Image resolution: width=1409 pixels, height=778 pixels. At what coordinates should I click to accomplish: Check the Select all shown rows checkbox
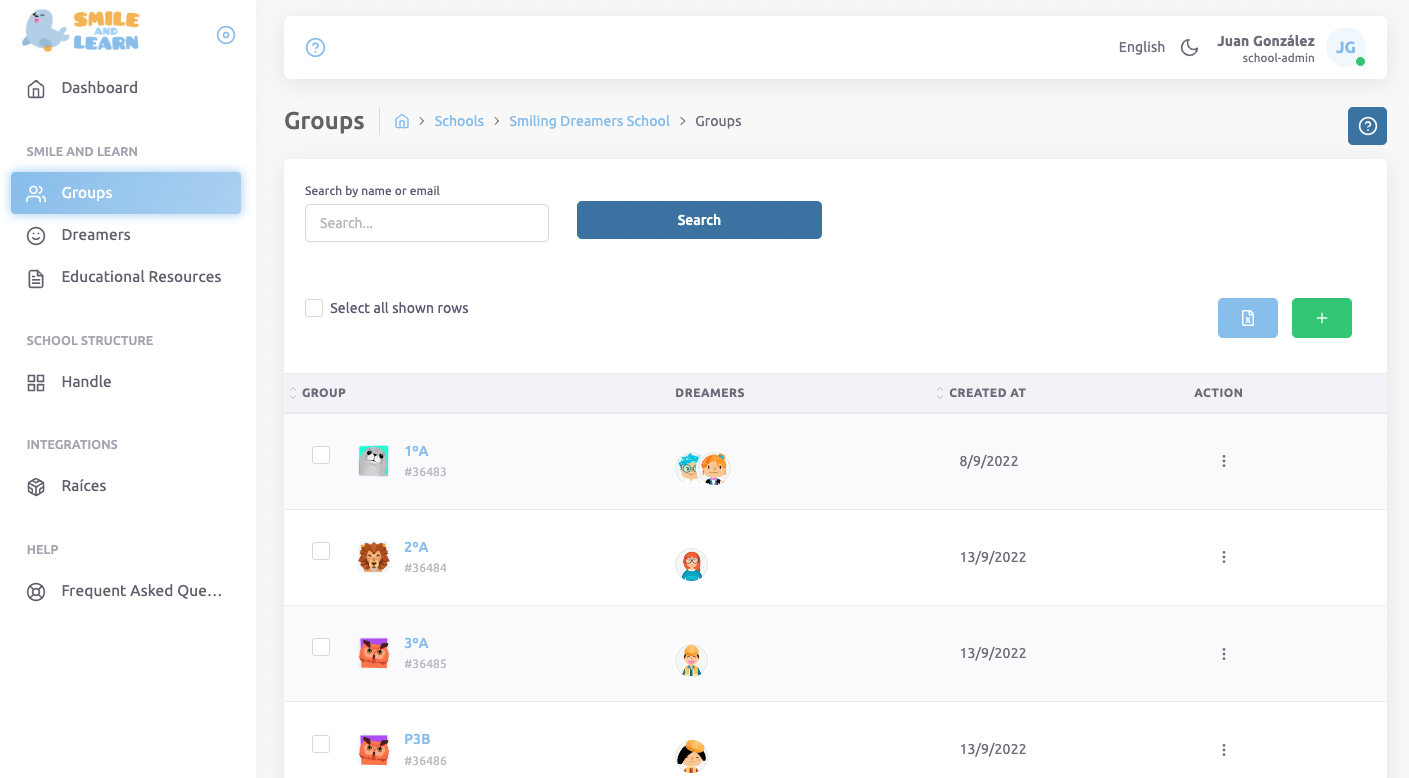pyautogui.click(x=314, y=308)
